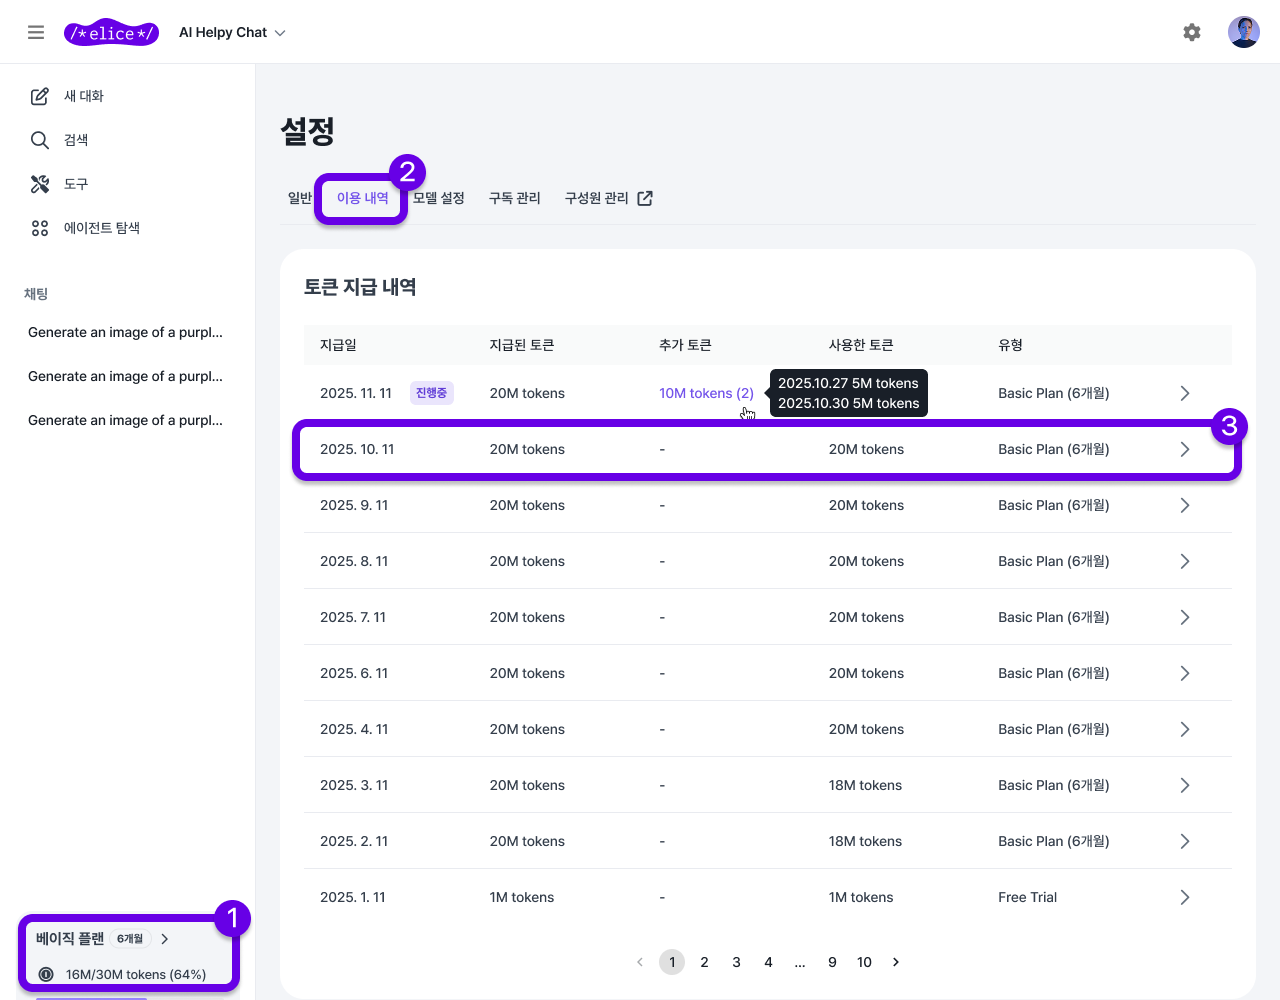The width and height of the screenshot is (1280, 1000).
Task: Go to page 2 of results
Action: pyautogui.click(x=704, y=962)
